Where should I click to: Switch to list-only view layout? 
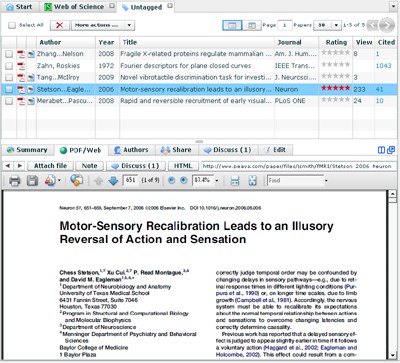(232, 25)
